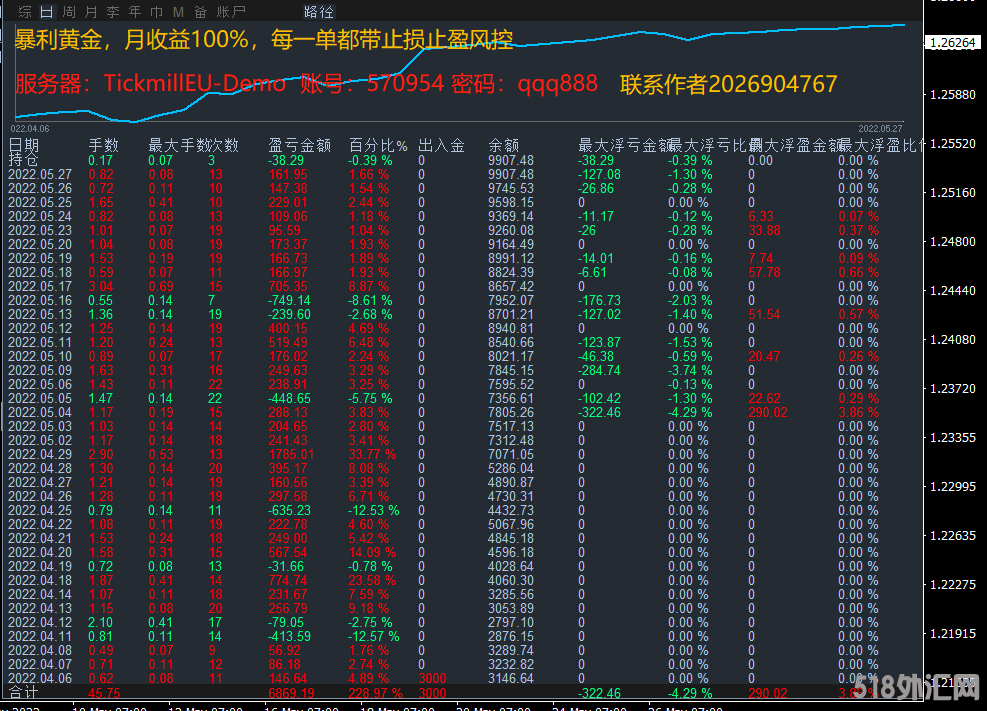Image resolution: width=987 pixels, height=711 pixels.
Task: Open the 账户 account tab
Action: (230, 11)
